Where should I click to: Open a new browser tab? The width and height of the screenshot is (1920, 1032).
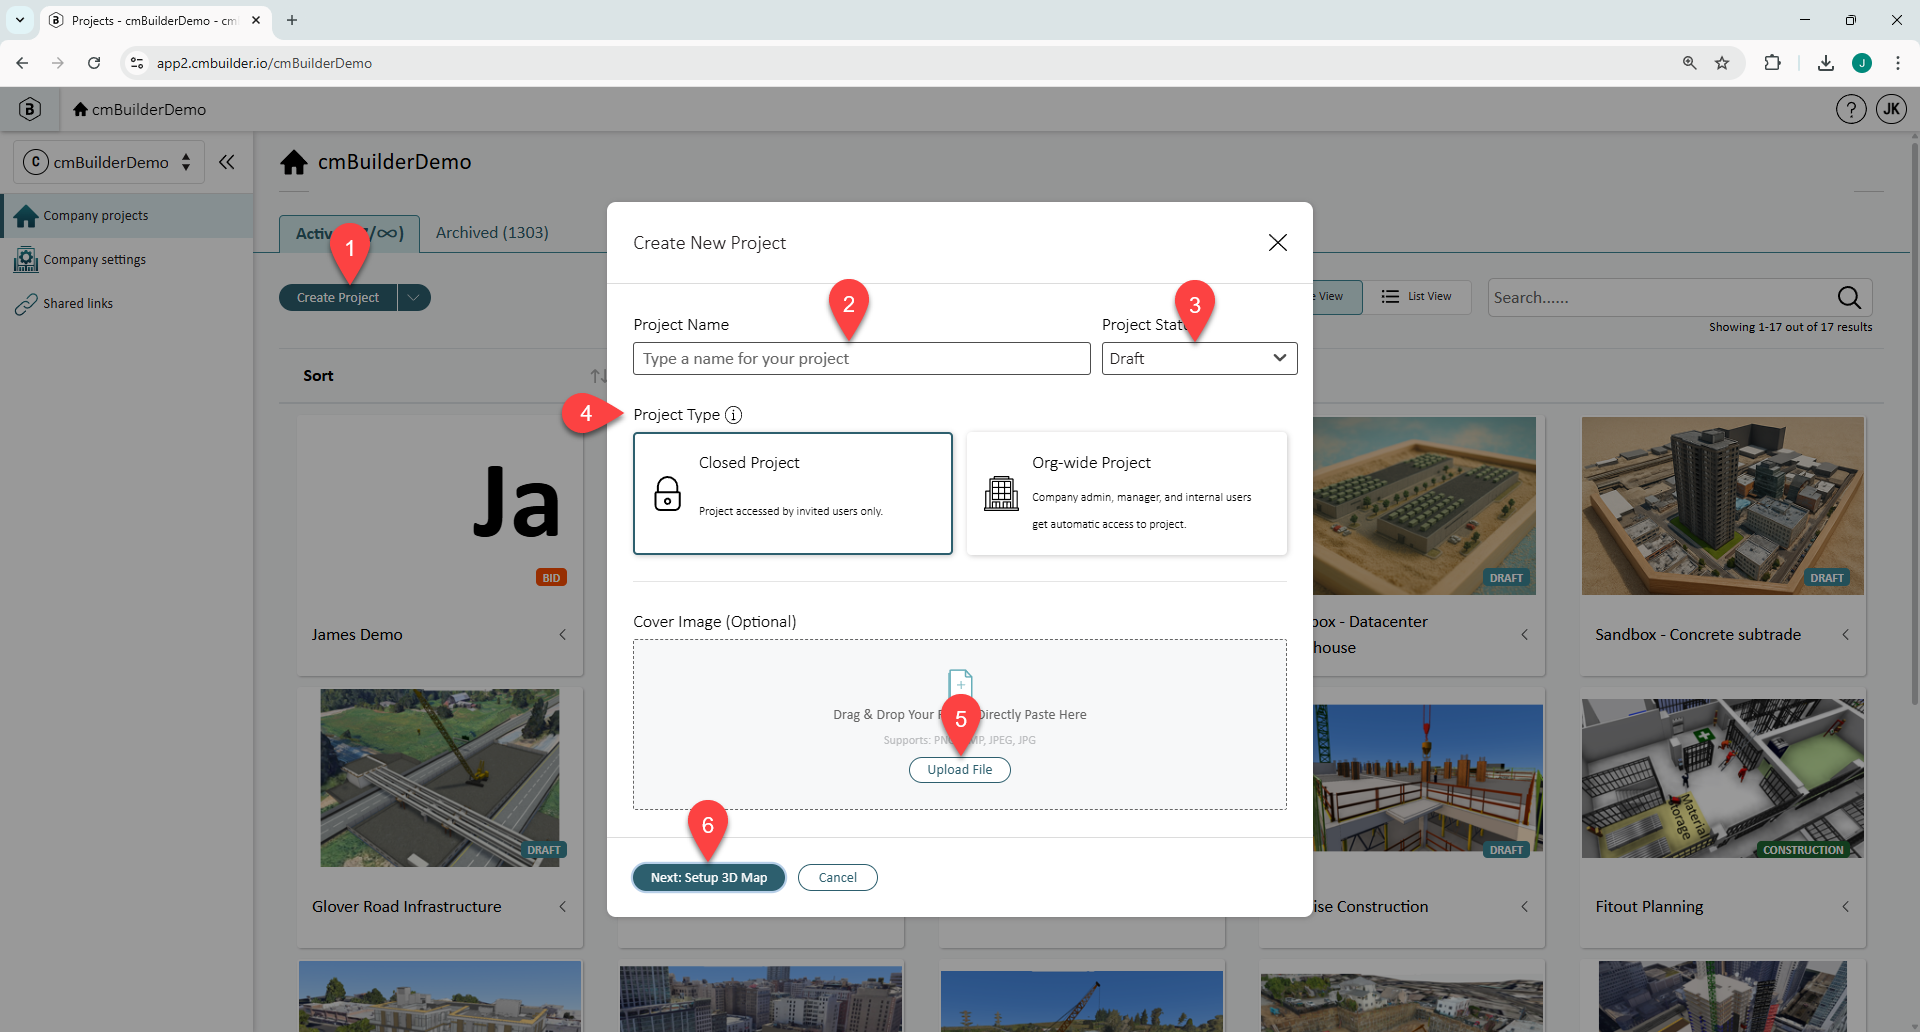pyautogui.click(x=292, y=20)
